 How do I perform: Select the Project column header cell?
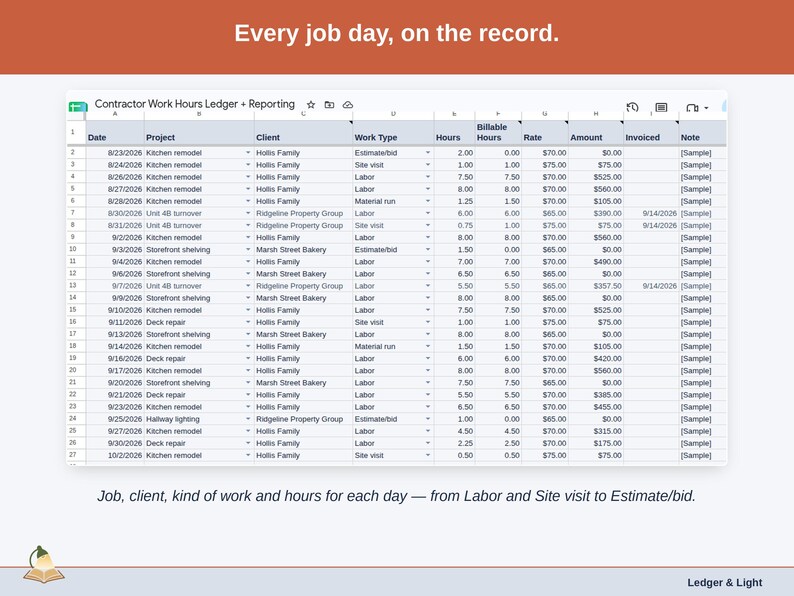tap(199, 133)
